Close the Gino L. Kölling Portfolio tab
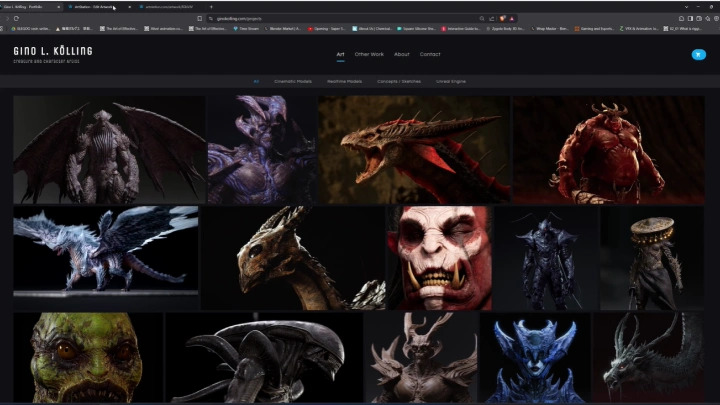 pyautogui.click(x=59, y=7)
